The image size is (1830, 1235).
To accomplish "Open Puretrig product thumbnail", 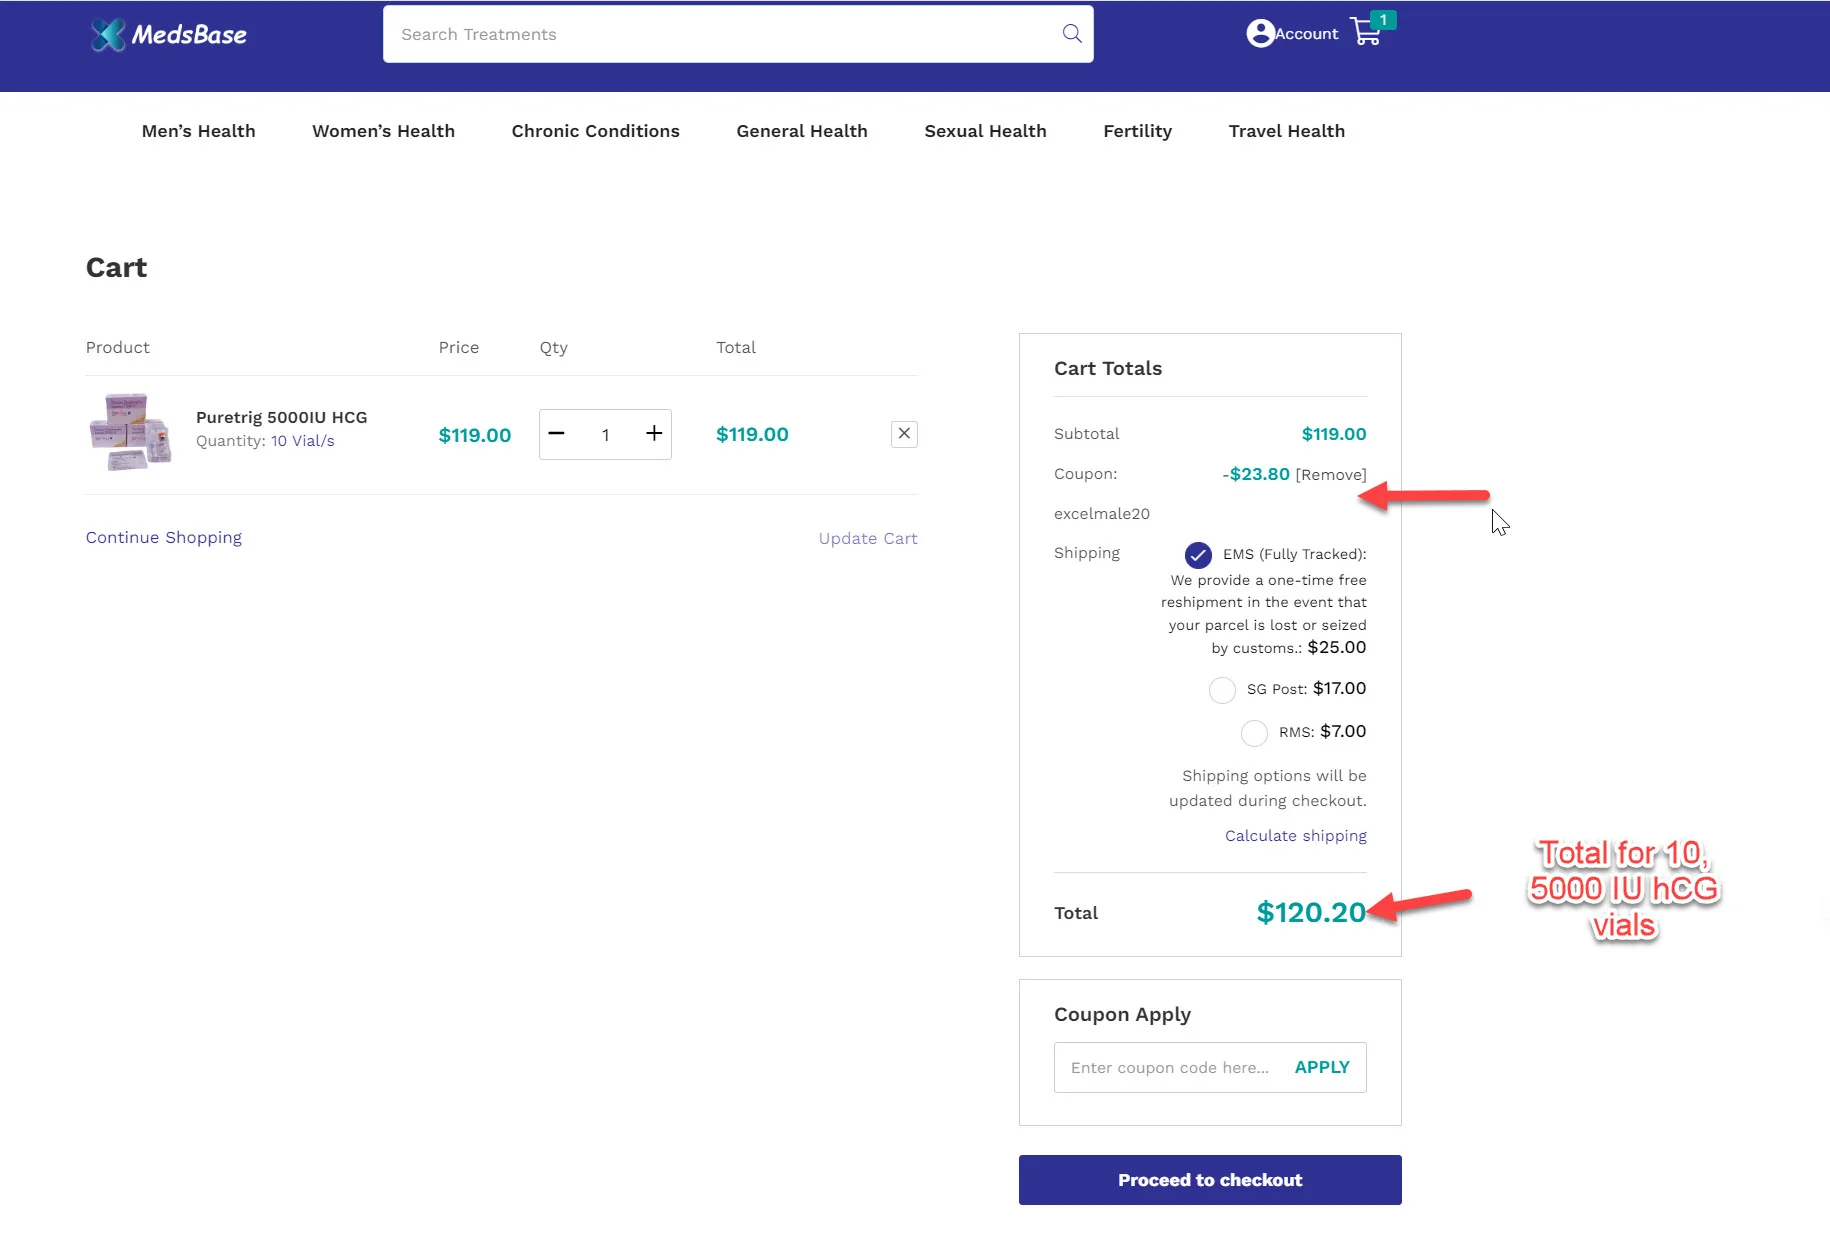I will coord(131,432).
